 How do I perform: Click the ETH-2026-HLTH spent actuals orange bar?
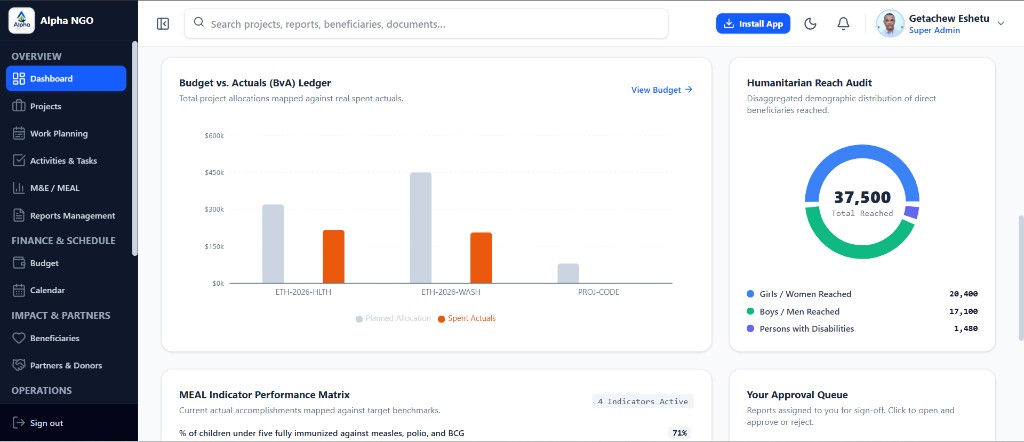click(333, 257)
